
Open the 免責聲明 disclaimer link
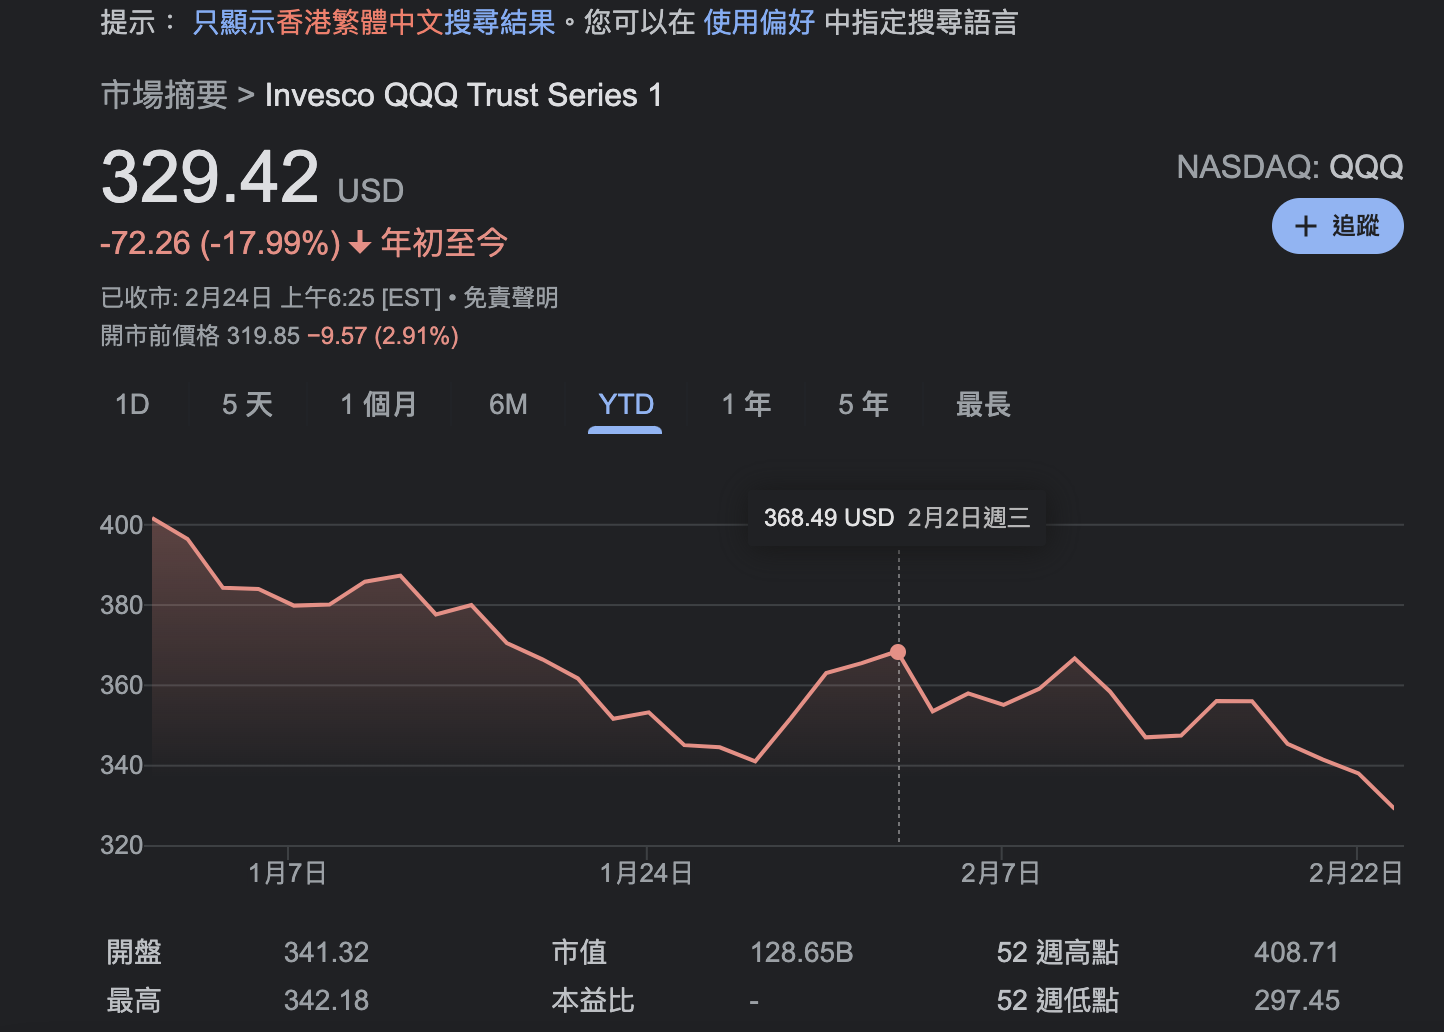pyautogui.click(x=511, y=298)
